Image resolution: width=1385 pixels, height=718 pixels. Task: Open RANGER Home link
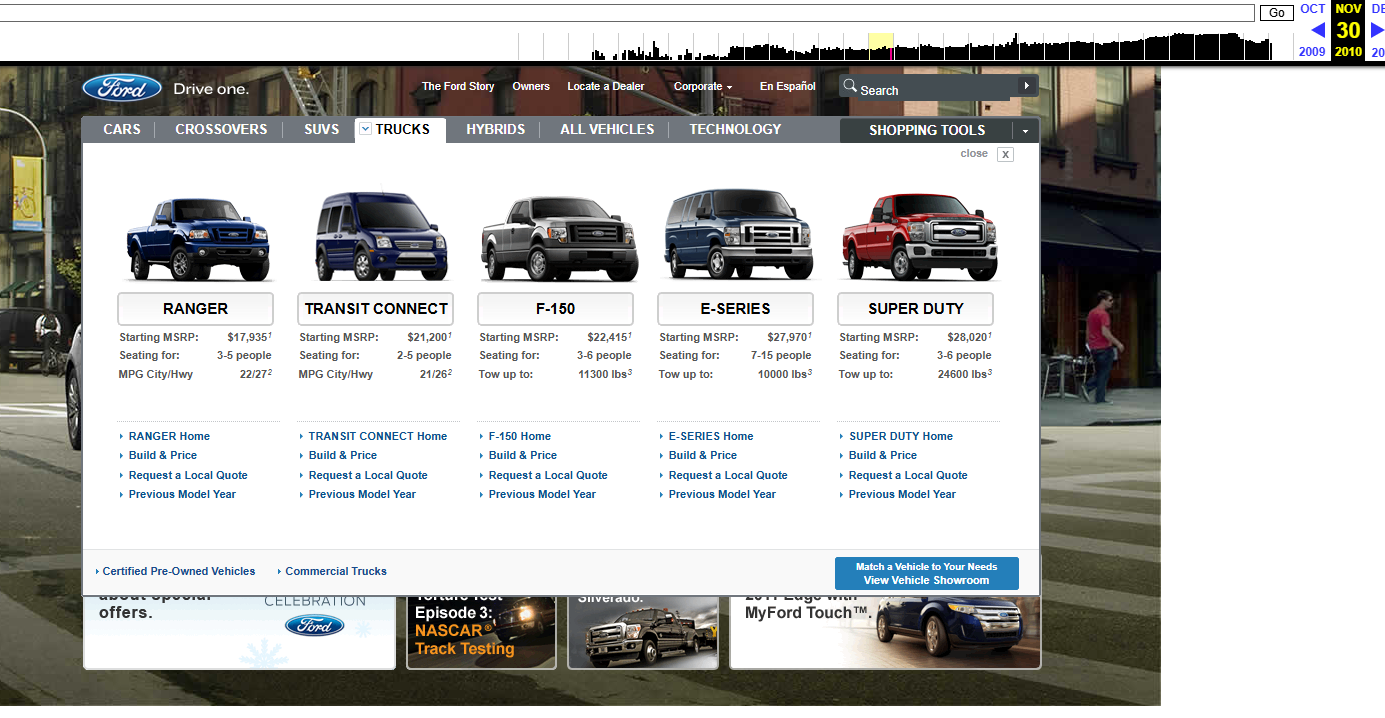pos(169,436)
